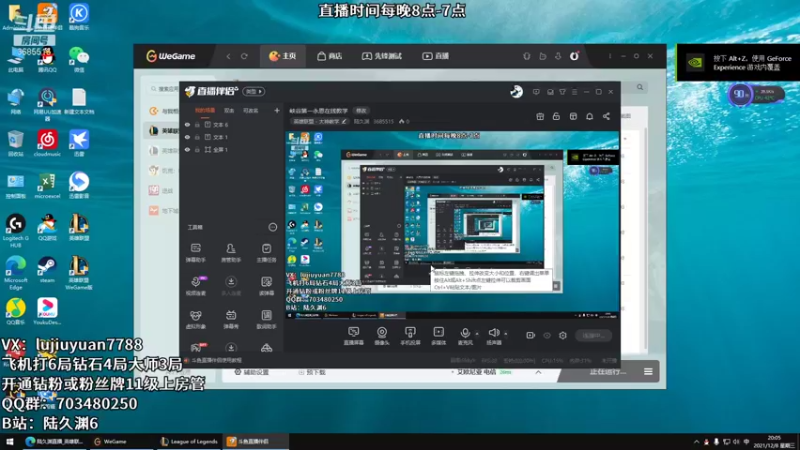Switch to WeGame 主页 tab
800x450 pixels.
coord(283,56)
